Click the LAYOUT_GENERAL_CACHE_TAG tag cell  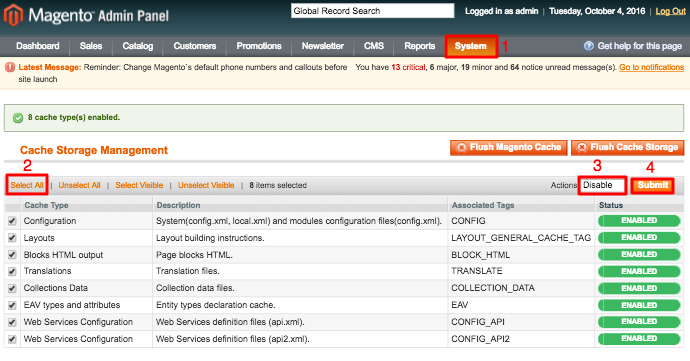[x=521, y=238]
